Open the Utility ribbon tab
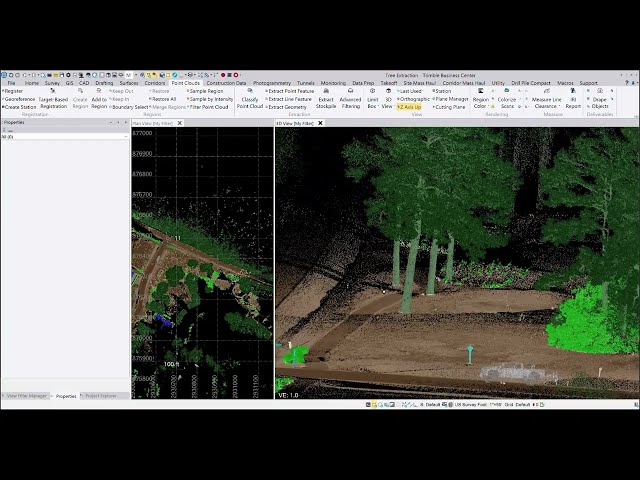Screen dimensions: 640x480 498,83
